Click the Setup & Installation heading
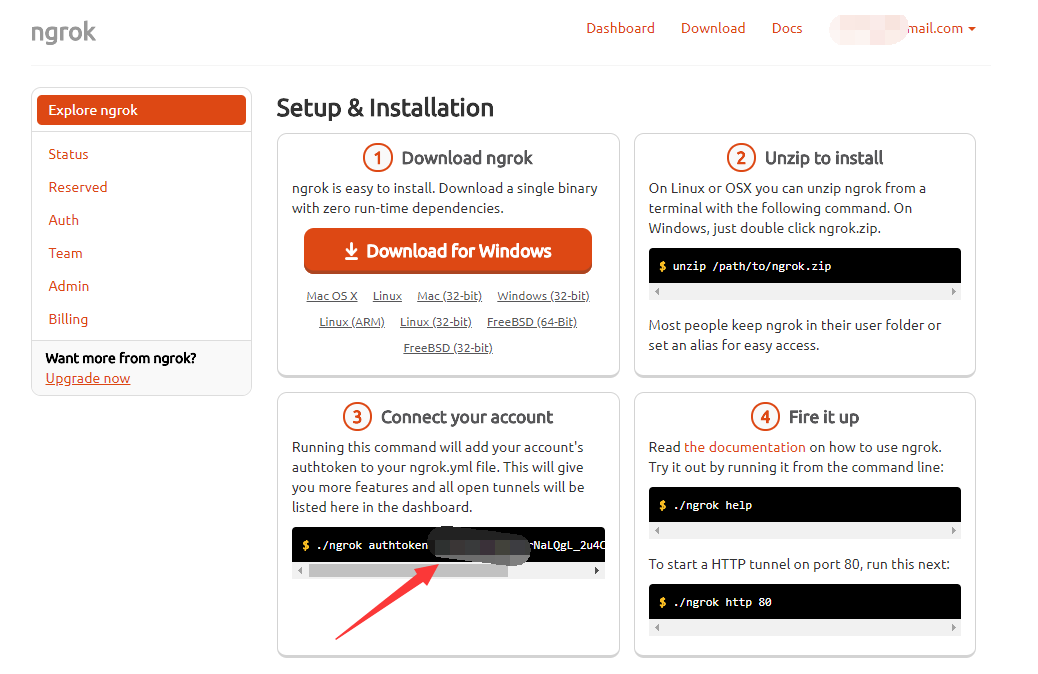Viewport: 1038px width, 674px height. click(385, 108)
